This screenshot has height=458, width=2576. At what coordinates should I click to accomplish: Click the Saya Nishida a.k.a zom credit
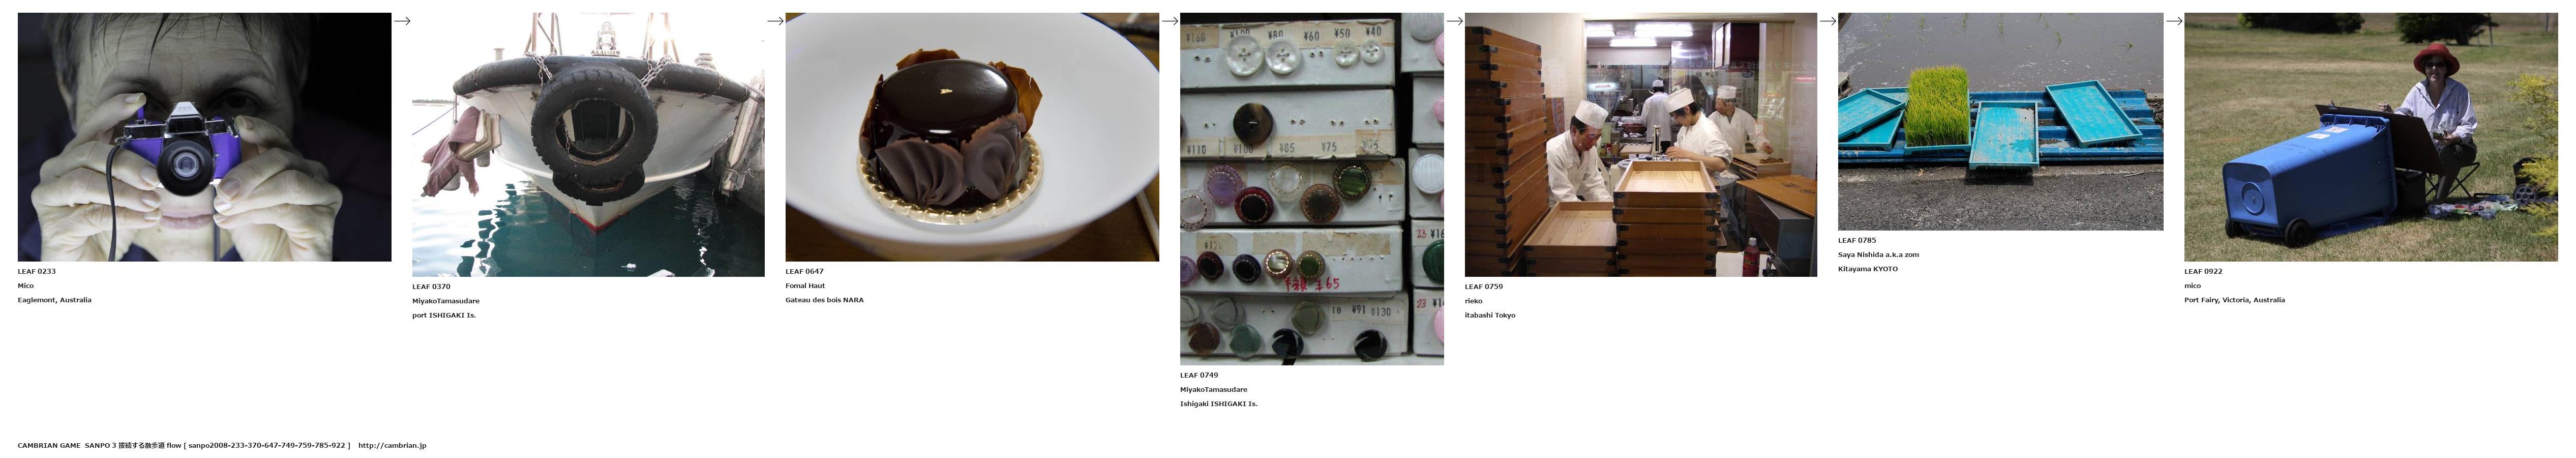1878,255
